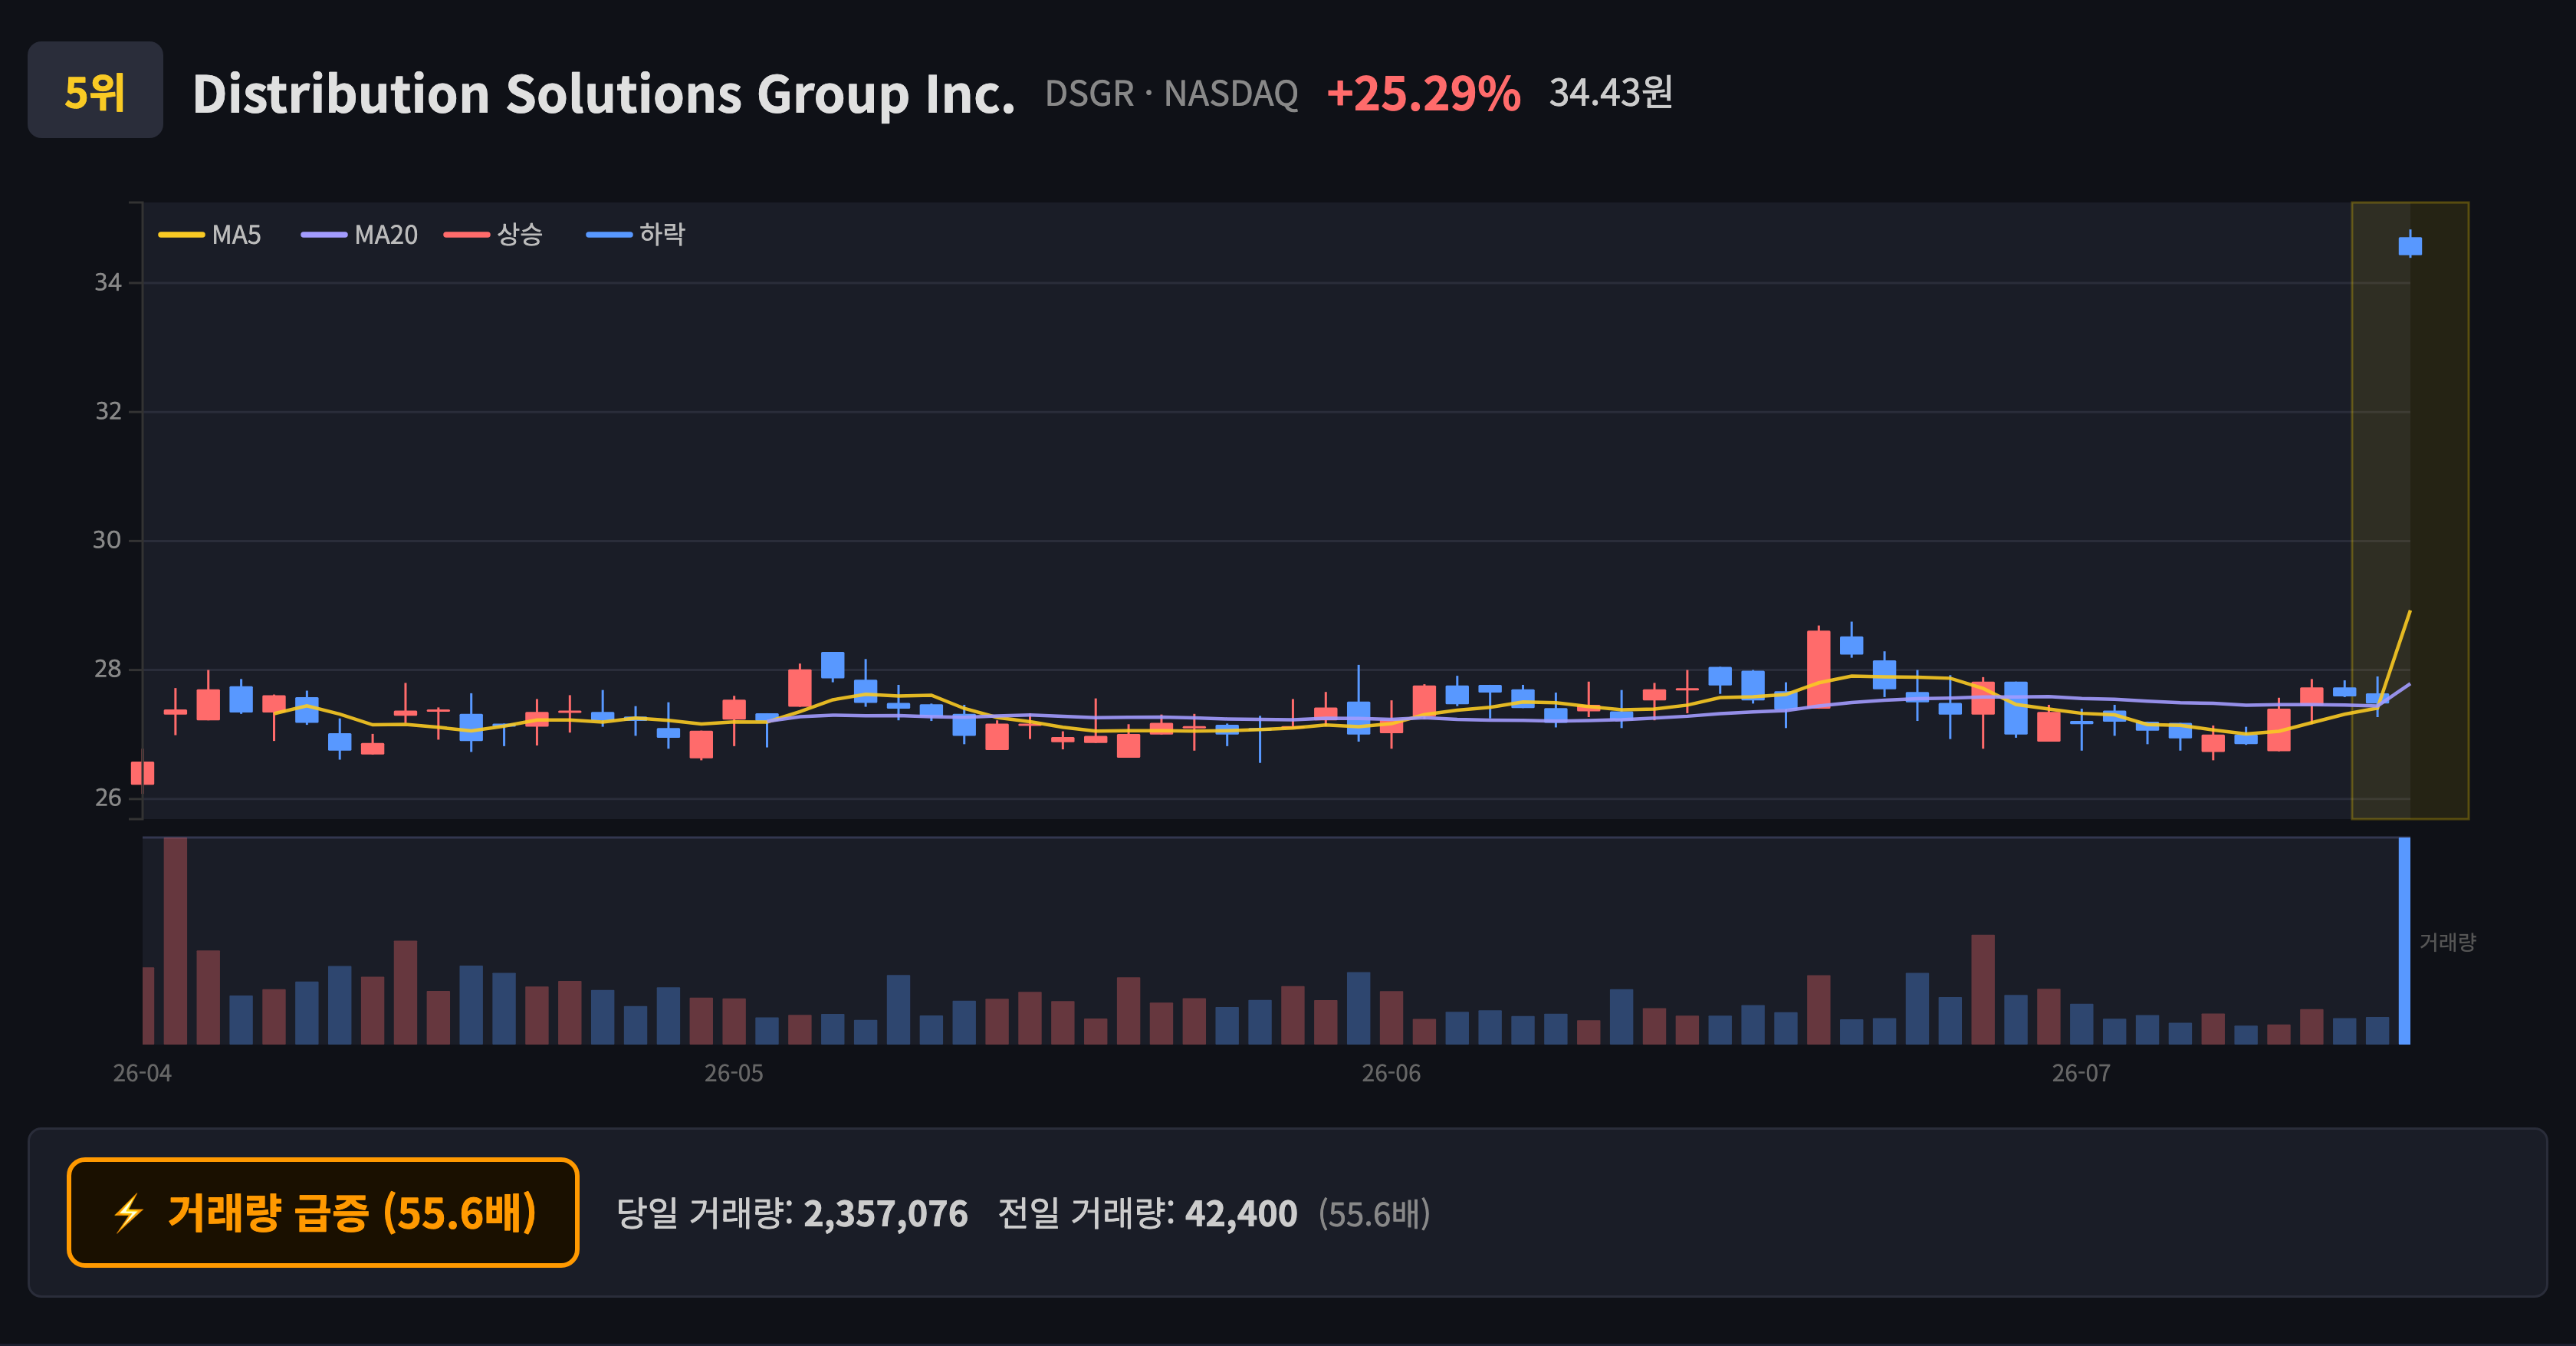Click the 26-07 date axis label
The height and width of the screenshot is (1346, 2576).
click(x=2081, y=1074)
